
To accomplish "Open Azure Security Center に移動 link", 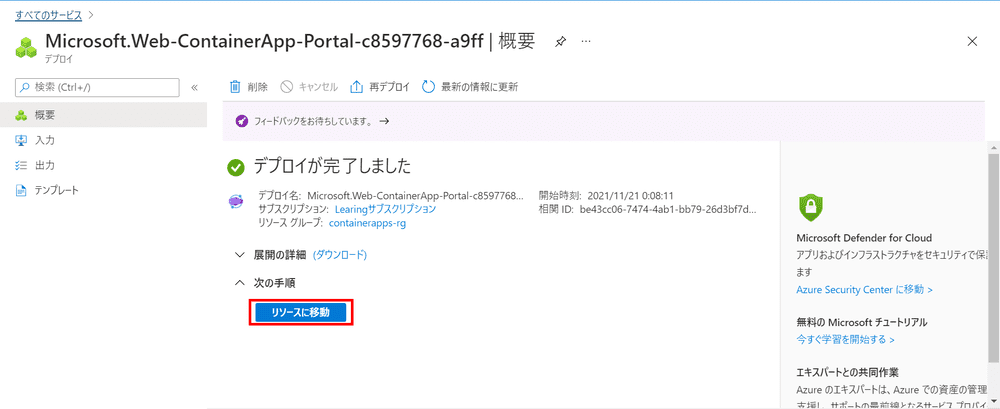I will 865,290.
